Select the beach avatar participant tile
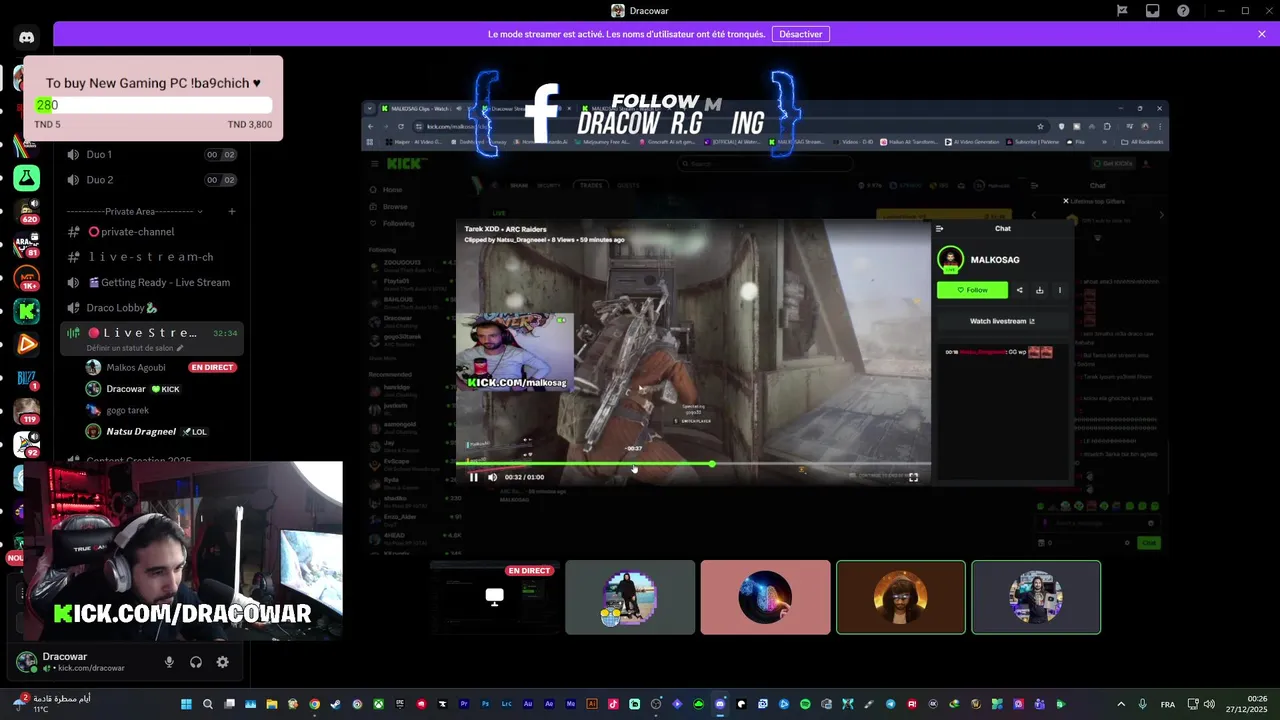Screen dimensions: 1280x720 [630, 597]
